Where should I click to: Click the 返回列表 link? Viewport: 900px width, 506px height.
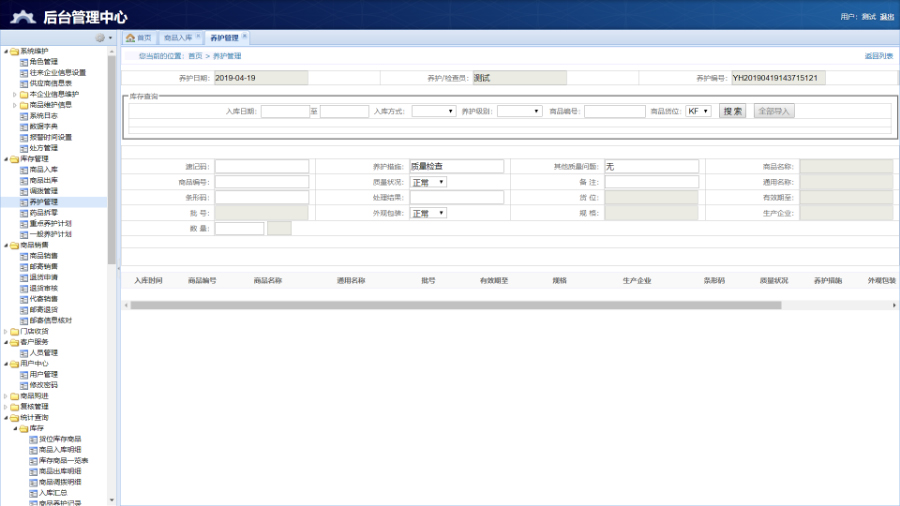pyautogui.click(x=879, y=56)
